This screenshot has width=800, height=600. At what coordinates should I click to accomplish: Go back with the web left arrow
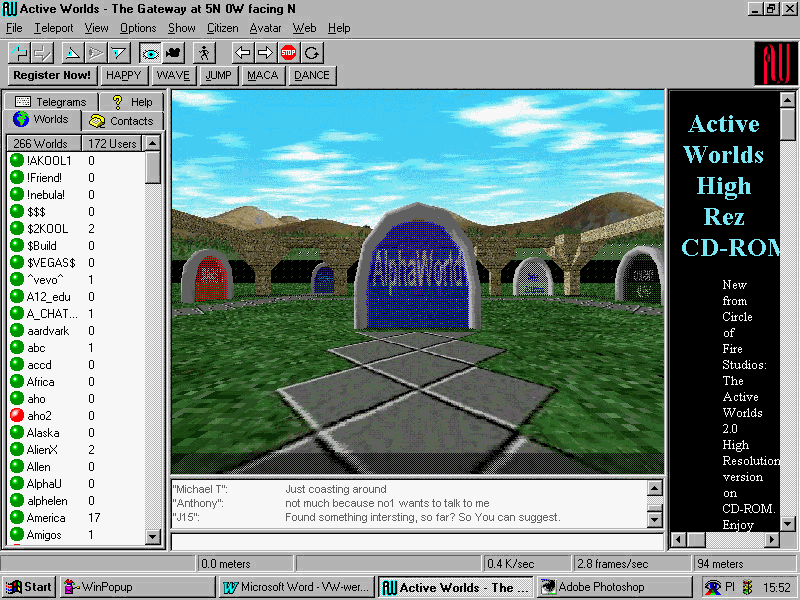click(x=242, y=53)
